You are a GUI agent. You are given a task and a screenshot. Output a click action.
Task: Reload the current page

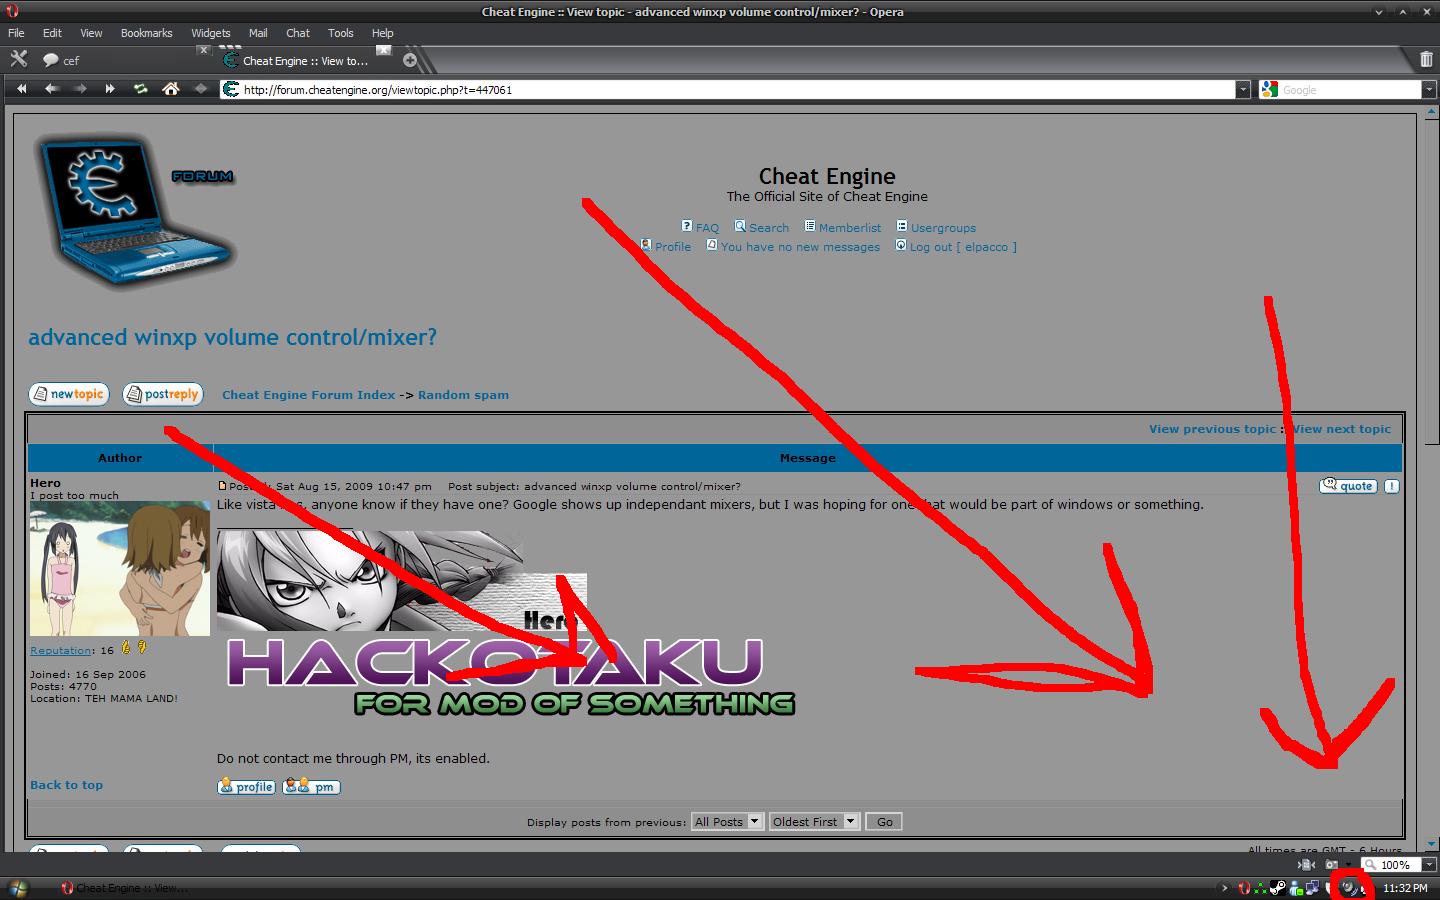[x=141, y=89]
